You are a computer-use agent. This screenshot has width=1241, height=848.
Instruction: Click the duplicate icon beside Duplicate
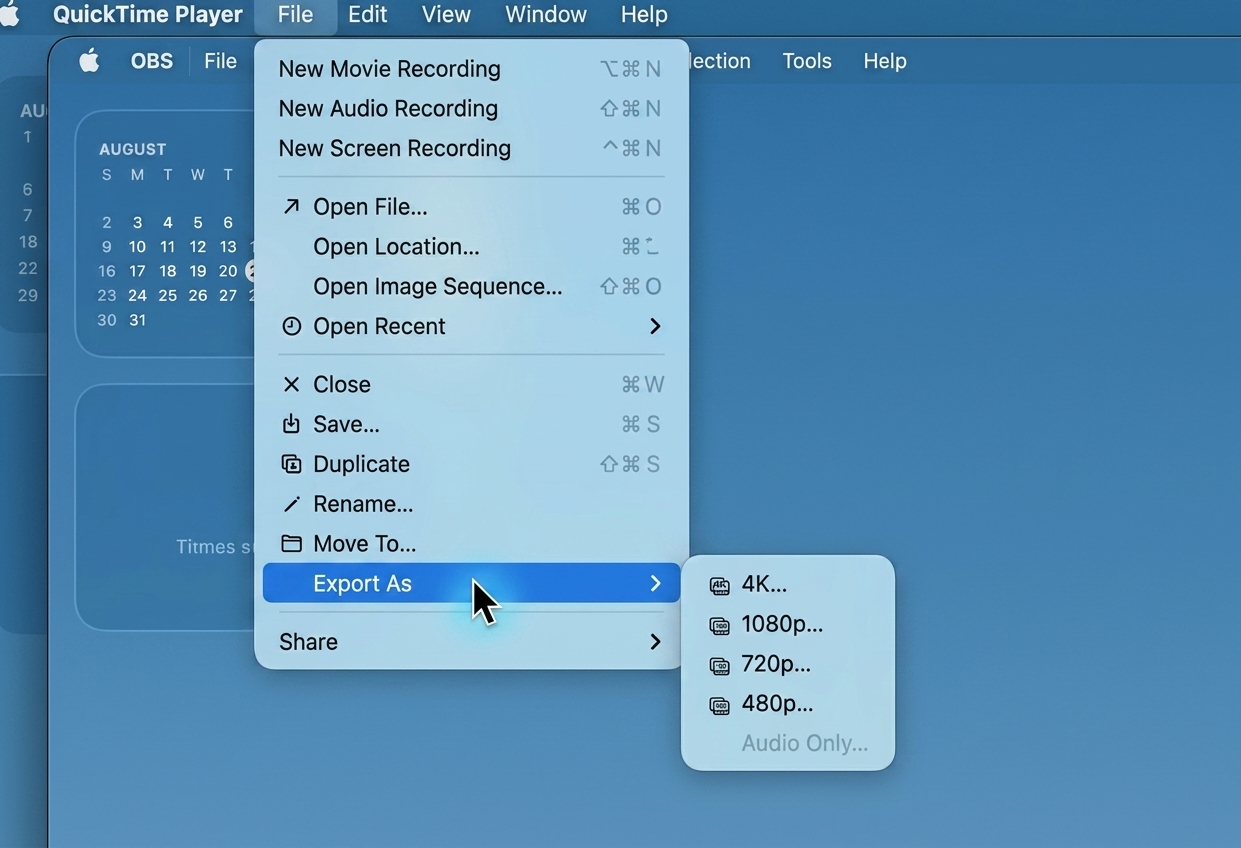[x=291, y=464]
